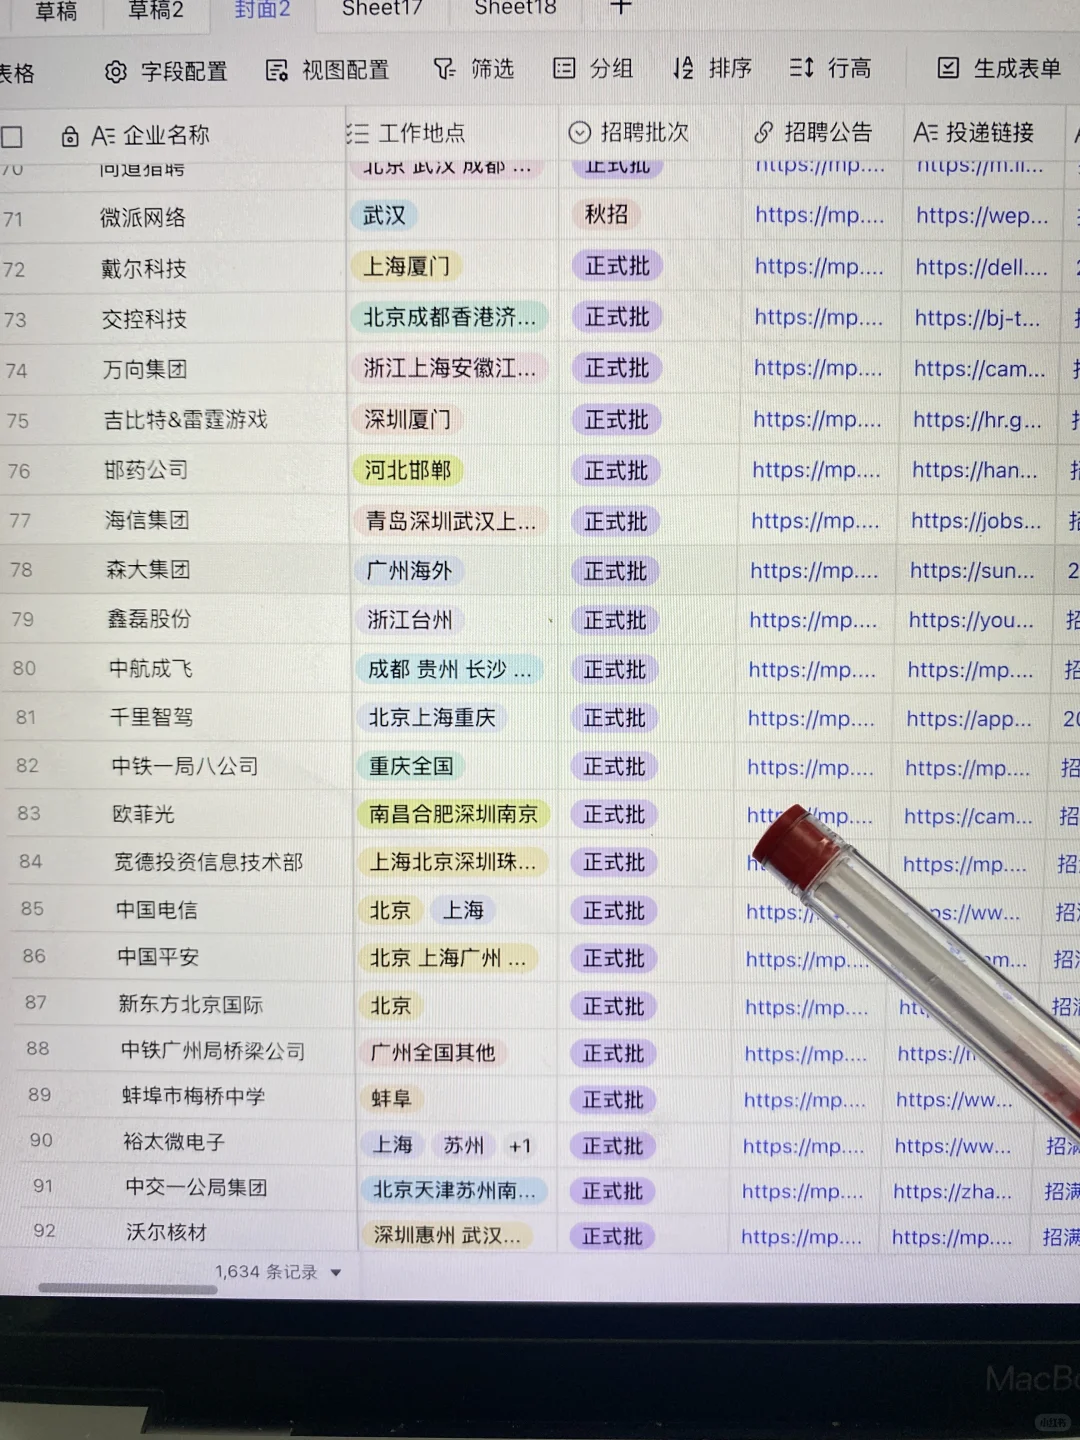Switch to the Sheet17 tab
Screen dimensions: 1080x1440
point(382,8)
